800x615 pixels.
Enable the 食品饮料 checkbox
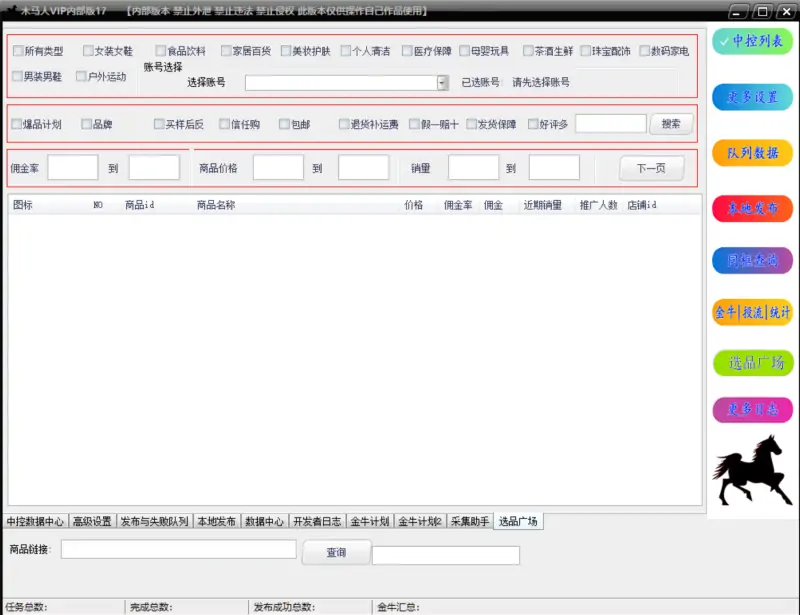point(161,51)
